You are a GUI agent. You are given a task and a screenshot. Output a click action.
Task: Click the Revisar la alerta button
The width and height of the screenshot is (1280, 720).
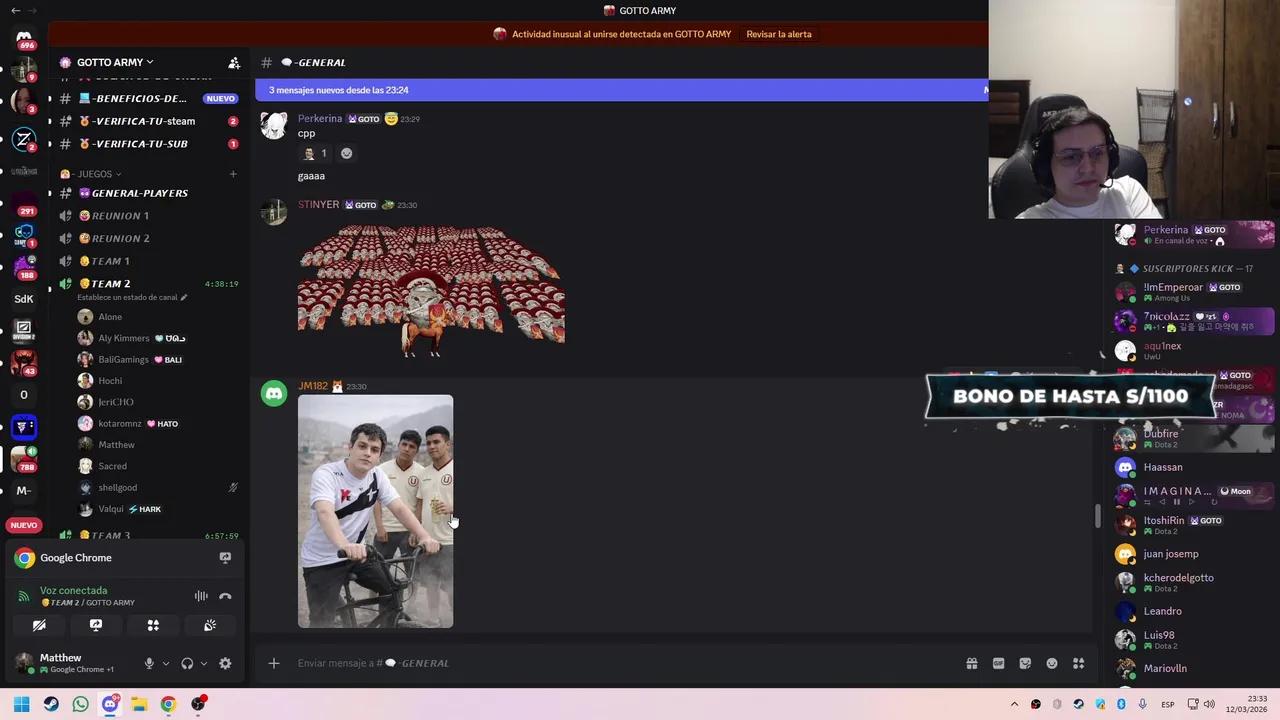tap(779, 33)
